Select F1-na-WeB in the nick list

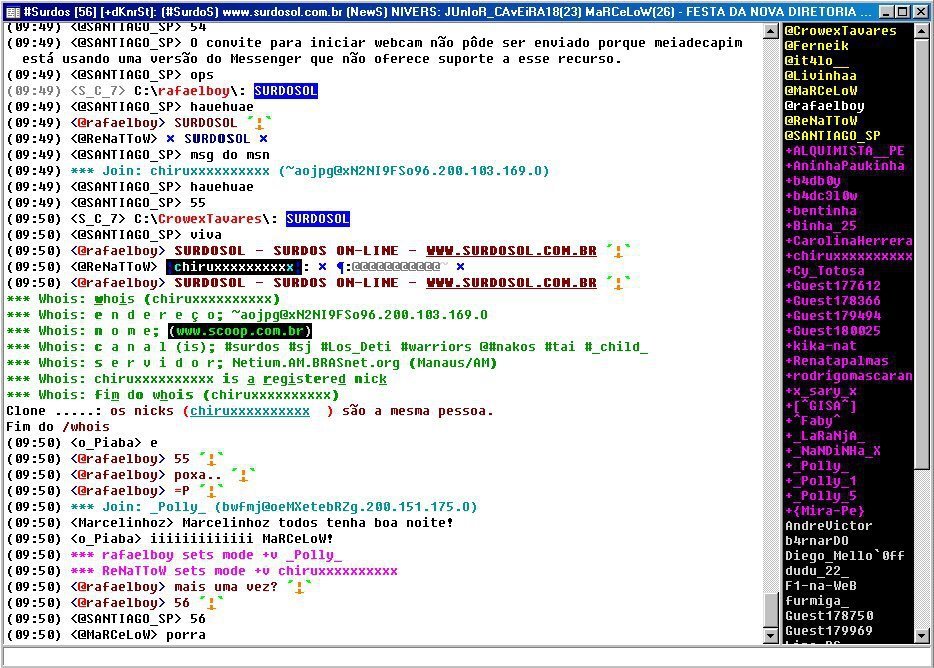pyautogui.click(x=820, y=586)
